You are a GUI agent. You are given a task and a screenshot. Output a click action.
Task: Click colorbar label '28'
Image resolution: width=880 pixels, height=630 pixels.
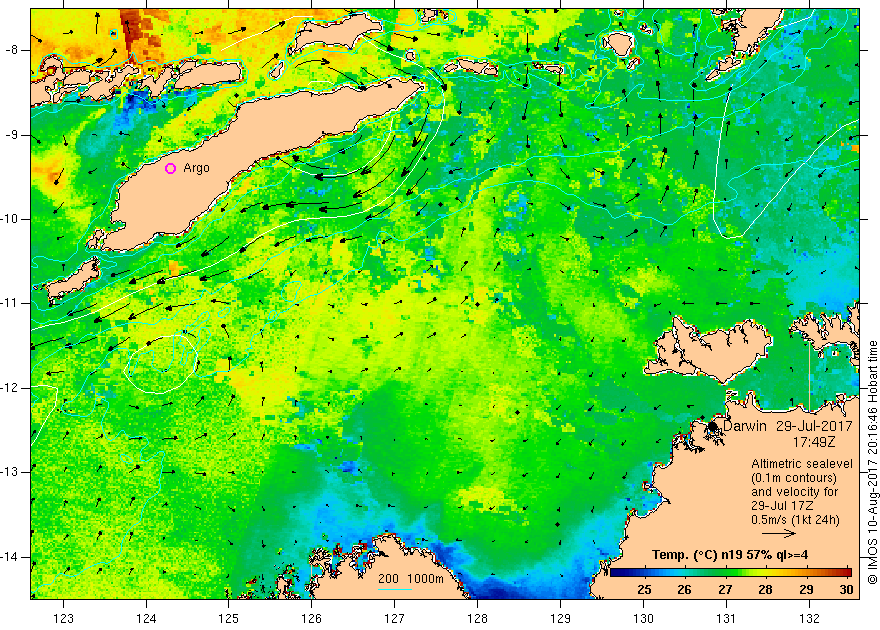coord(766,590)
